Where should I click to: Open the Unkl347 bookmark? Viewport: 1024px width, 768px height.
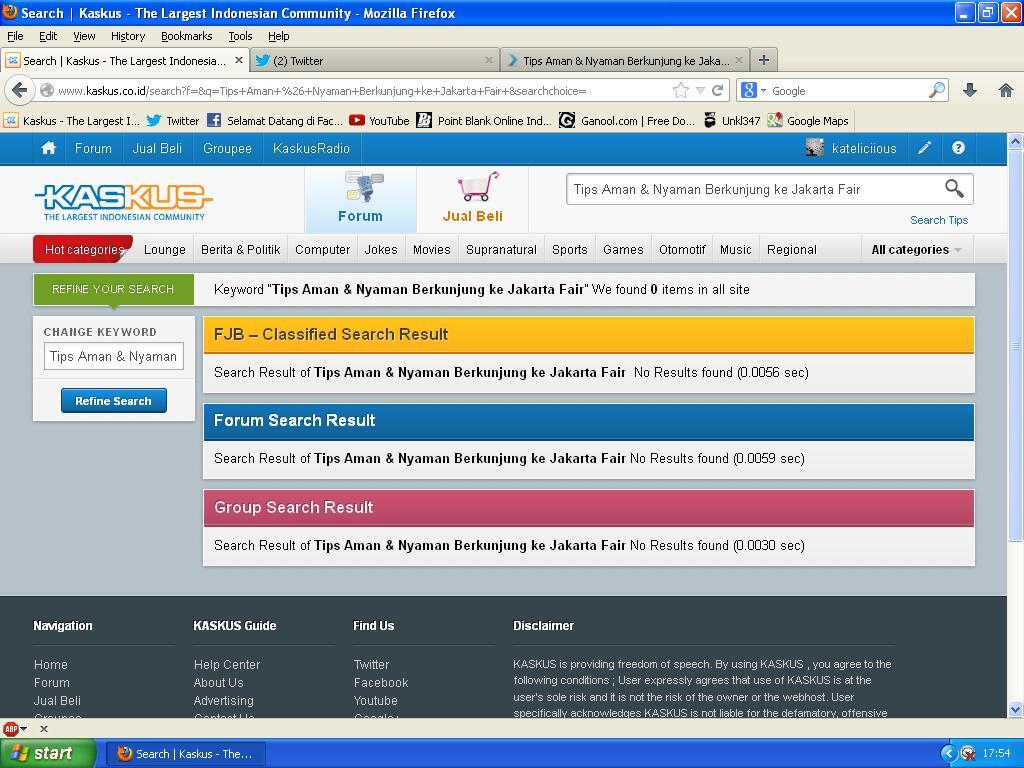[x=731, y=121]
